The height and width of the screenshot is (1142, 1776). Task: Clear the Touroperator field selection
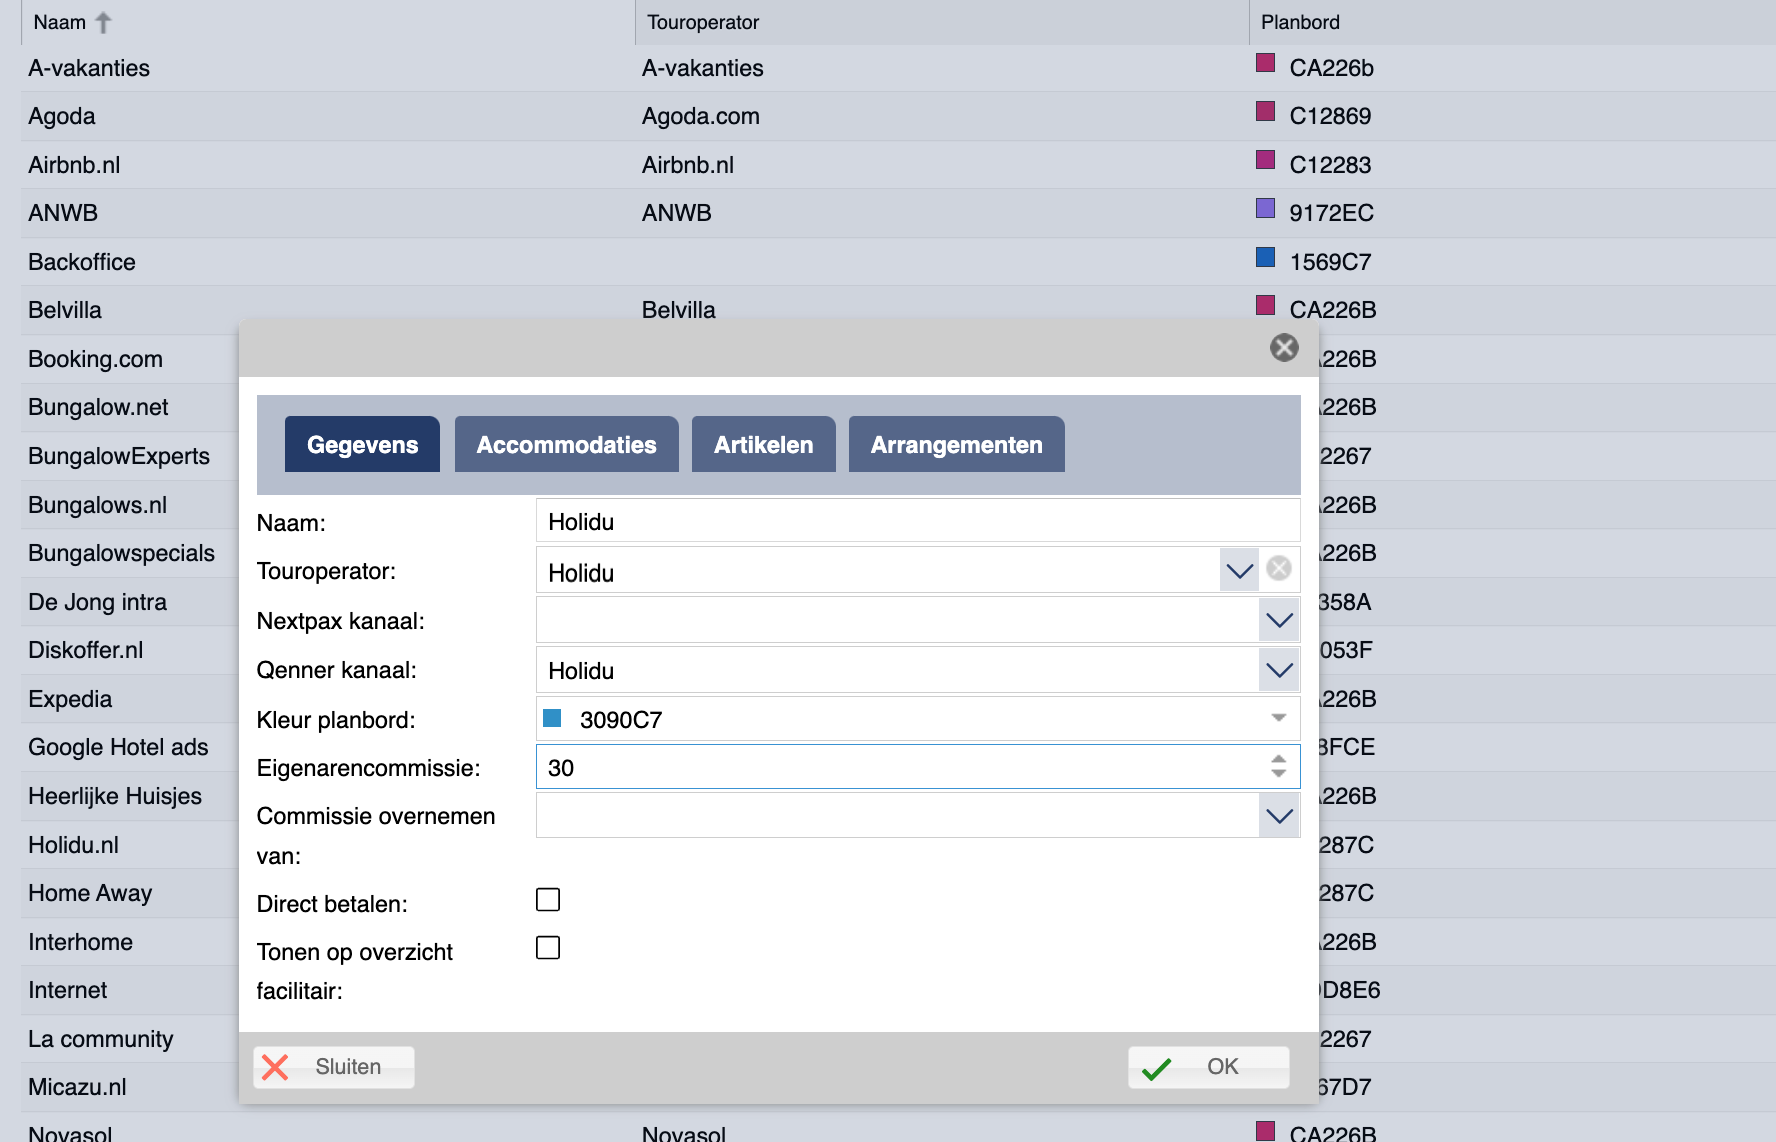[1279, 569]
